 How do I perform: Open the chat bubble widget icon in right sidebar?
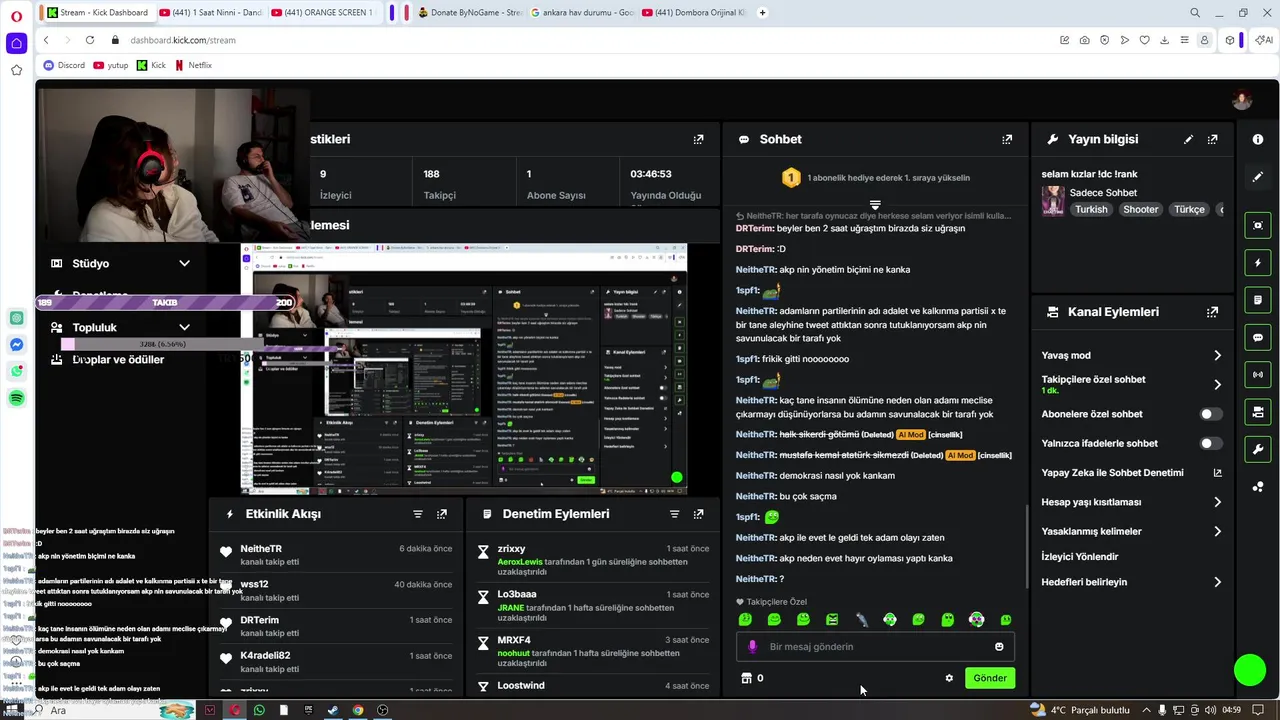[1258, 338]
